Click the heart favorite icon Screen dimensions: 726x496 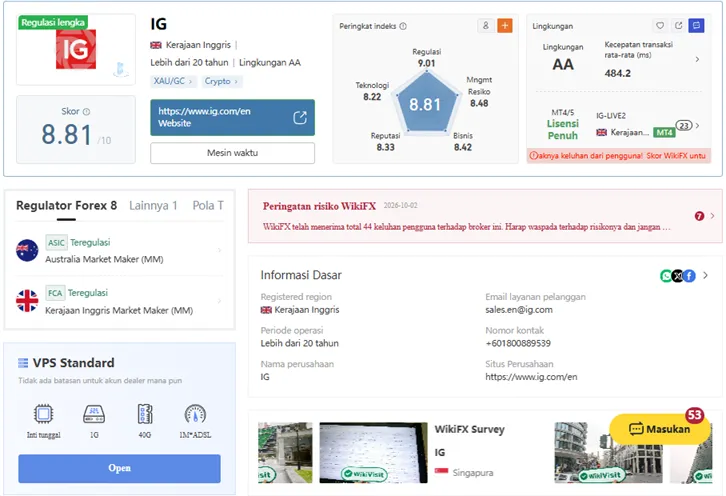(x=660, y=25)
